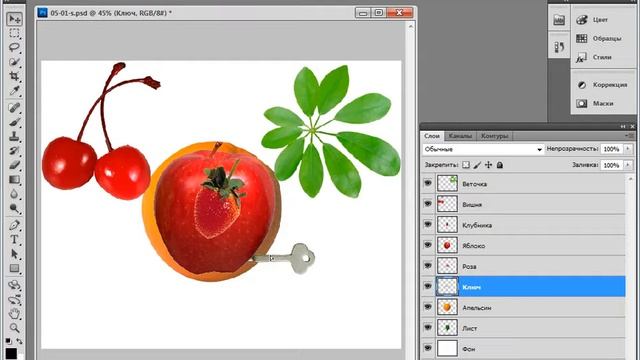The width and height of the screenshot is (640, 360).
Task: Select the Rectangular Marquee tool
Action: click(14, 33)
